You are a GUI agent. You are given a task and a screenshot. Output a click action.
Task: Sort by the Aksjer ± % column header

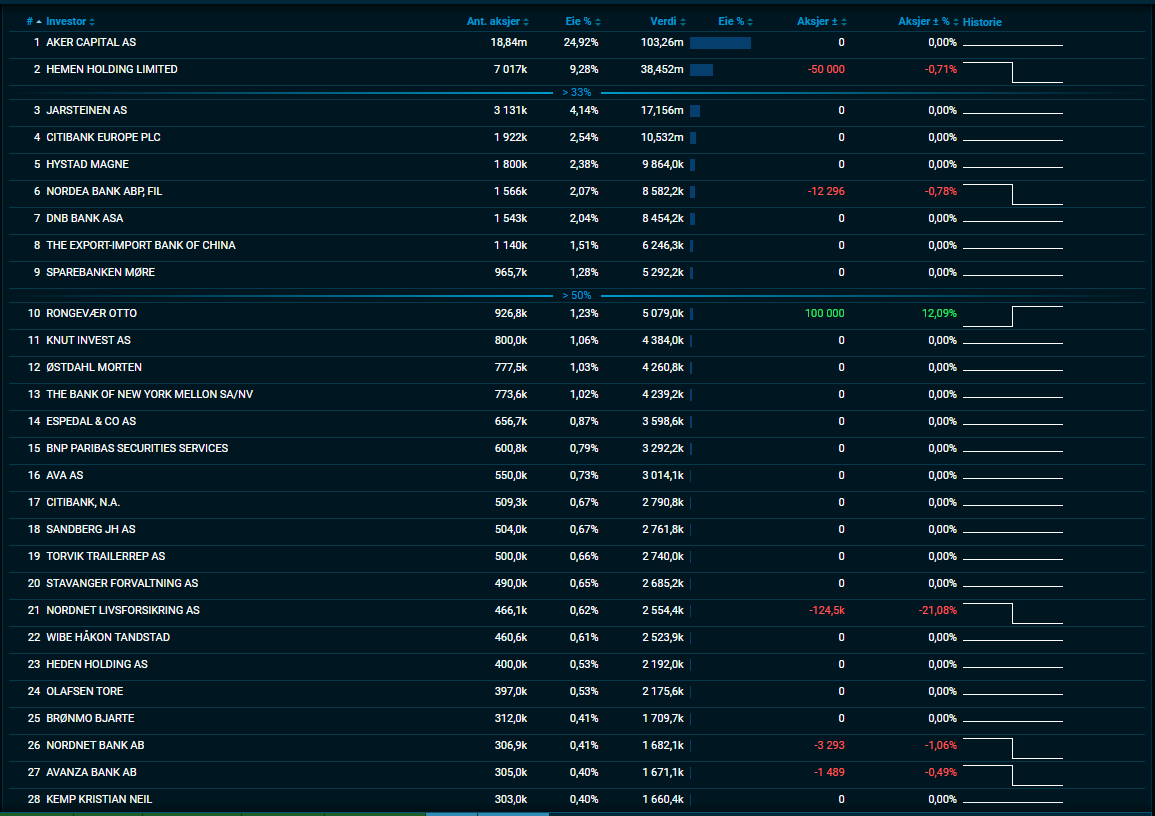[928, 21]
